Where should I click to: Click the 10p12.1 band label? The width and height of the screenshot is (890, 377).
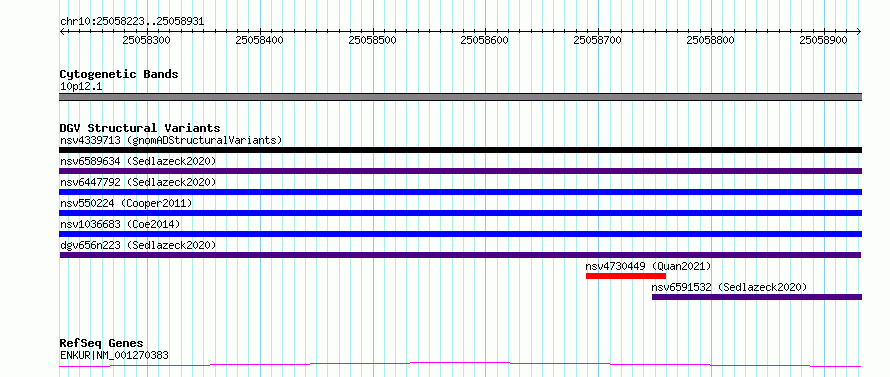pos(81,87)
